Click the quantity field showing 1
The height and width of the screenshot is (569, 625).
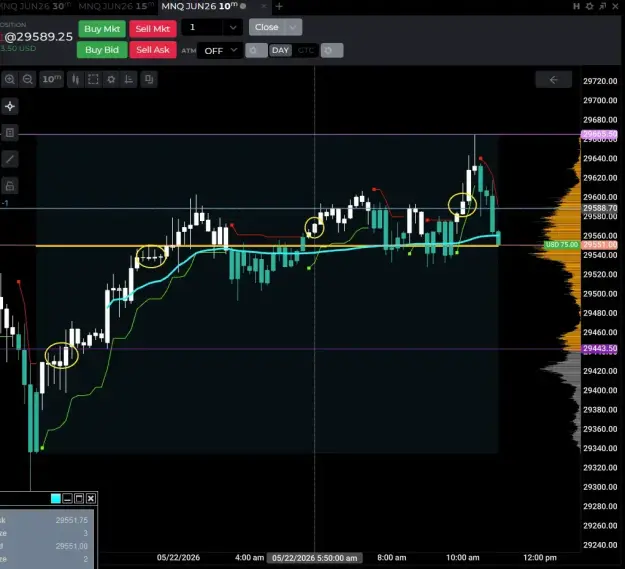pos(202,27)
